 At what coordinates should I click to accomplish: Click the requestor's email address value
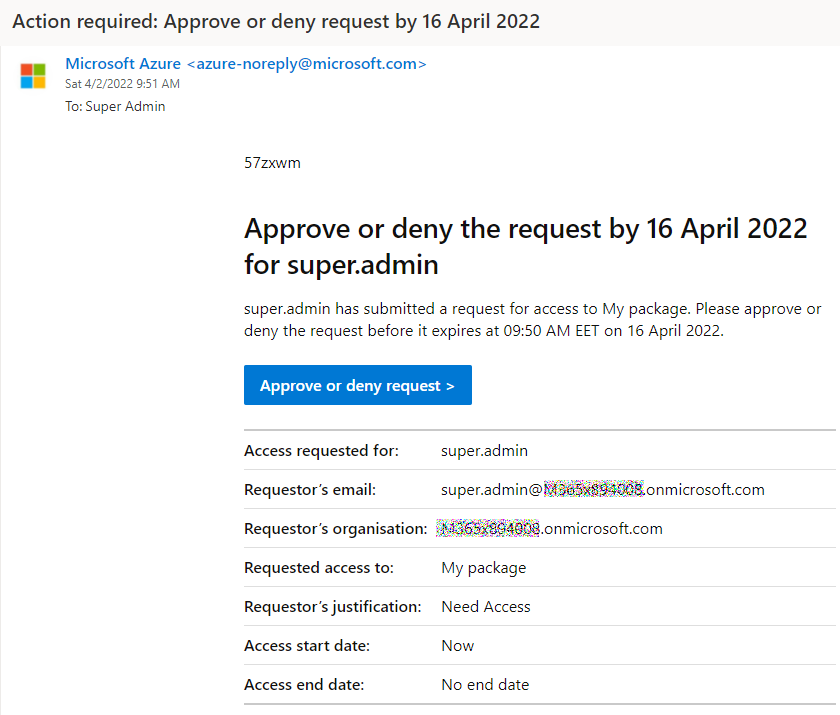click(602, 490)
